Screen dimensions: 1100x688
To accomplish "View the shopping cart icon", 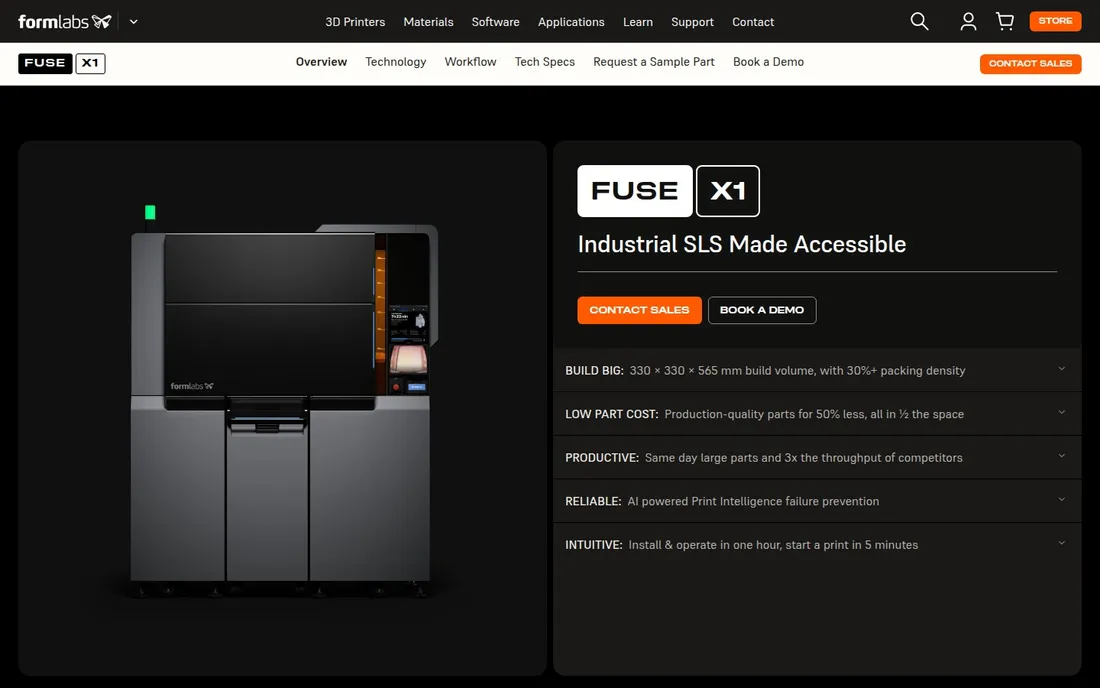I will 1005,22.
